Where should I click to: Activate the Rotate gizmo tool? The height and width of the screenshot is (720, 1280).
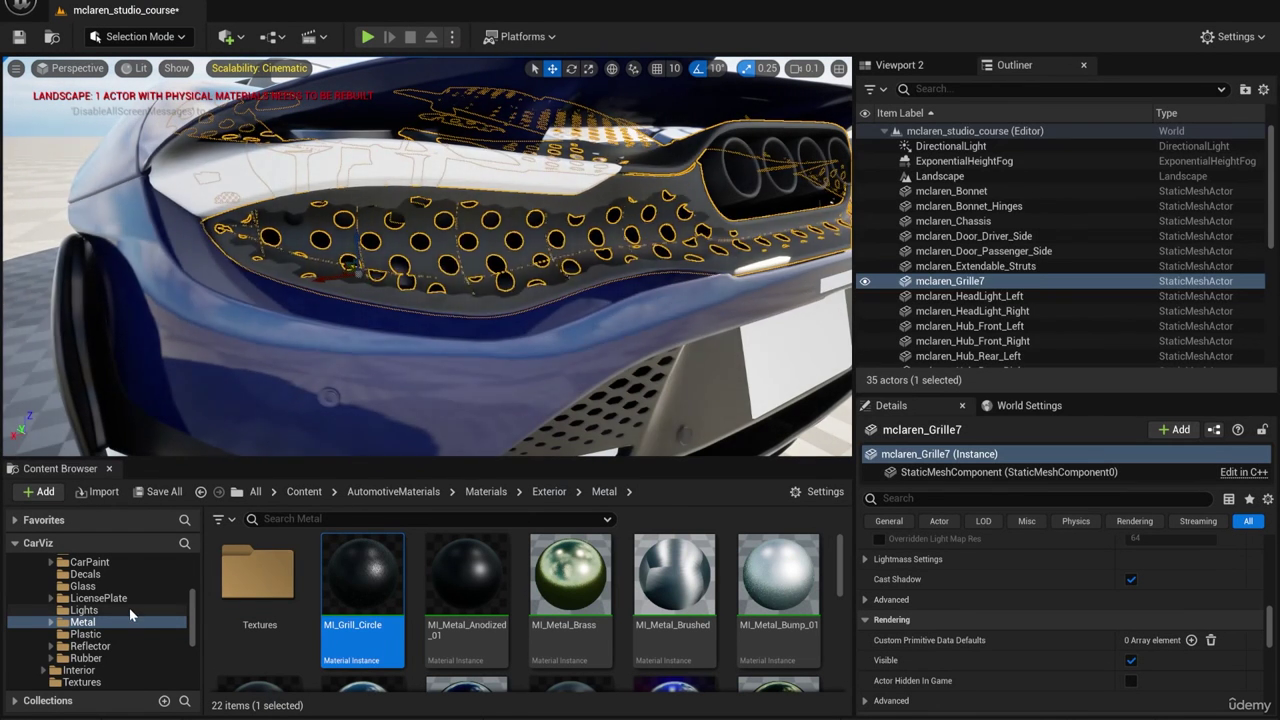(x=571, y=69)
